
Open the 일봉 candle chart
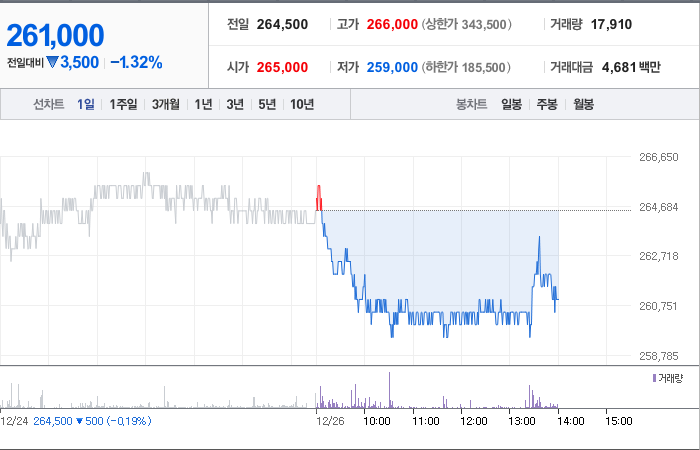pyautogui.click(x=511, y=104)
